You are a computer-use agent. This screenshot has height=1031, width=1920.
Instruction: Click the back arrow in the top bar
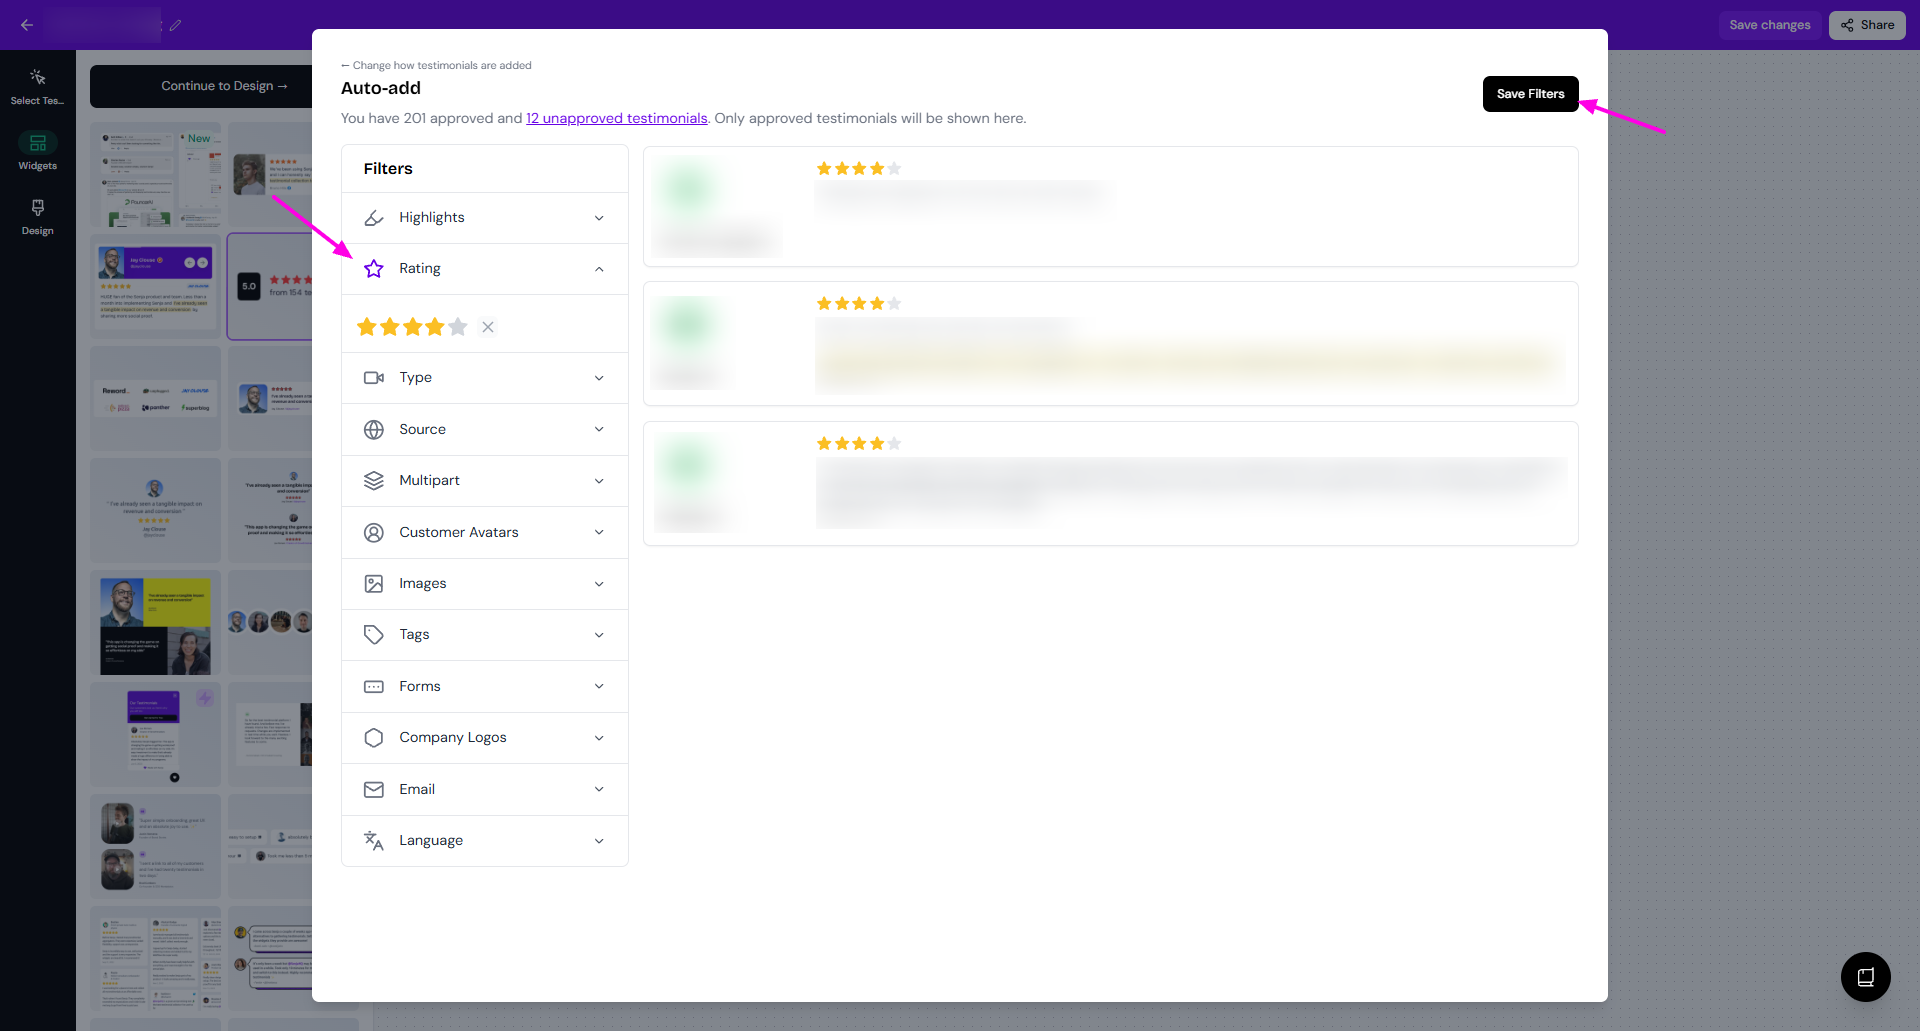27,25
